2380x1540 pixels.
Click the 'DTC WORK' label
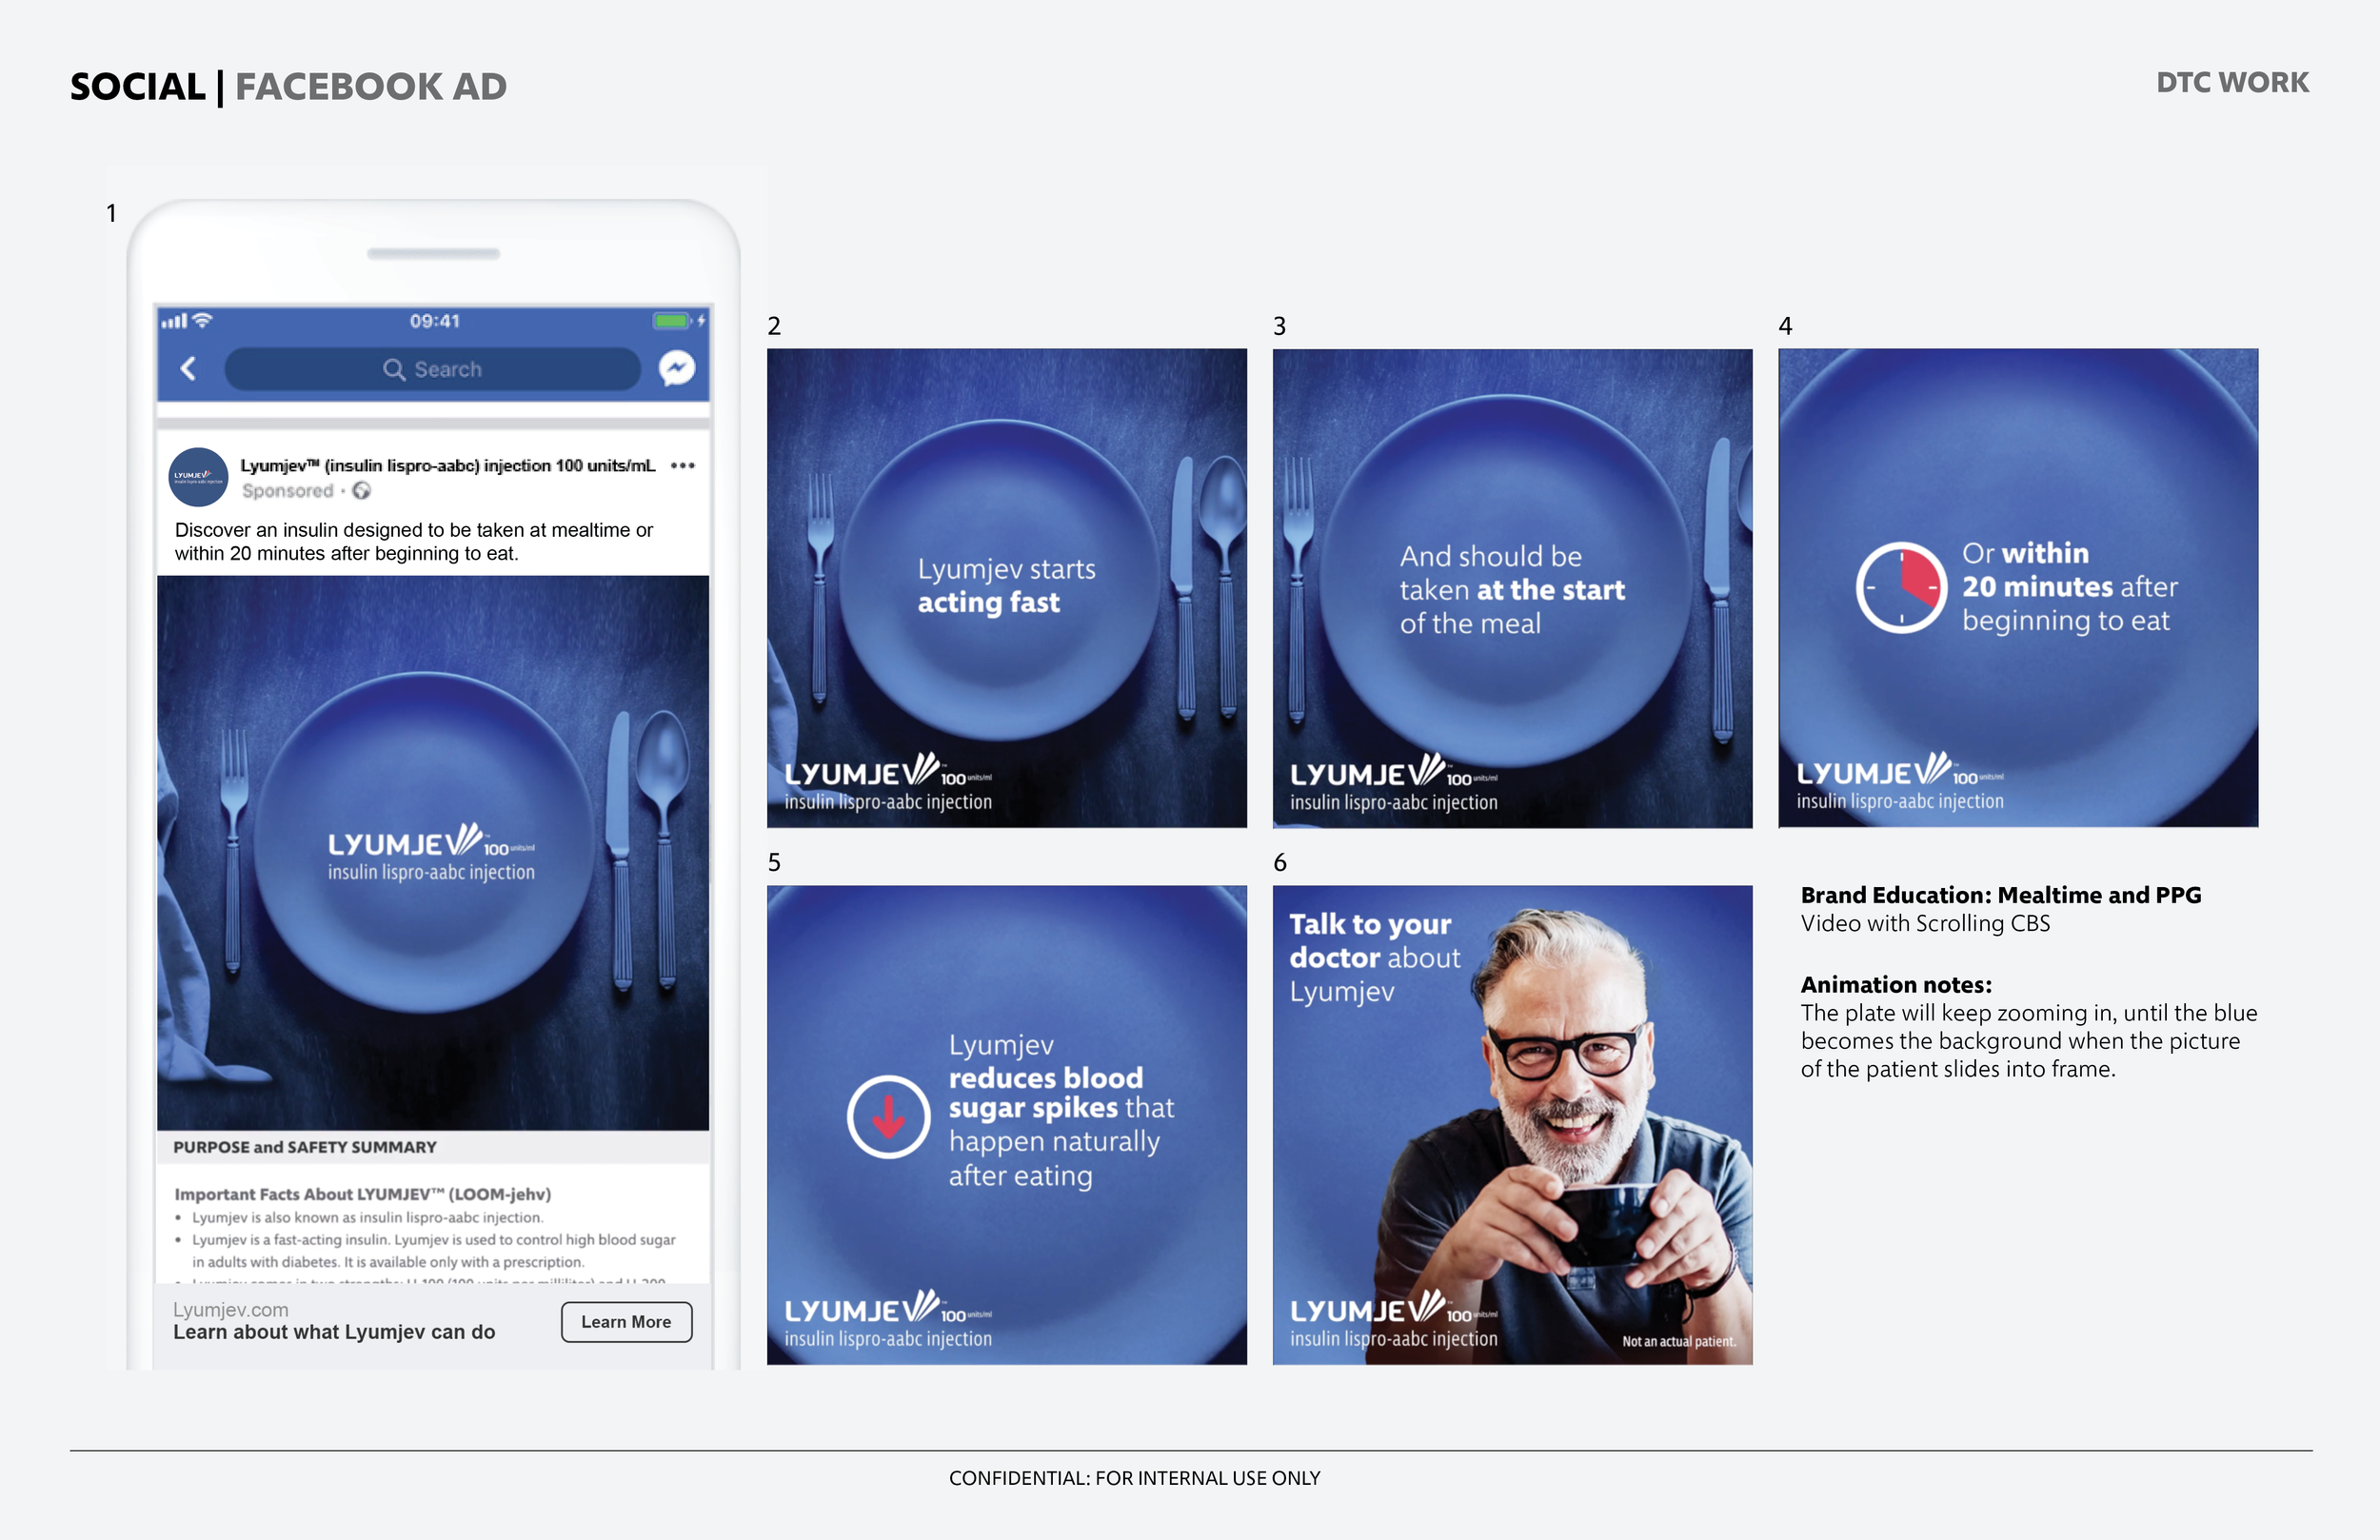tap(2232, 82)
